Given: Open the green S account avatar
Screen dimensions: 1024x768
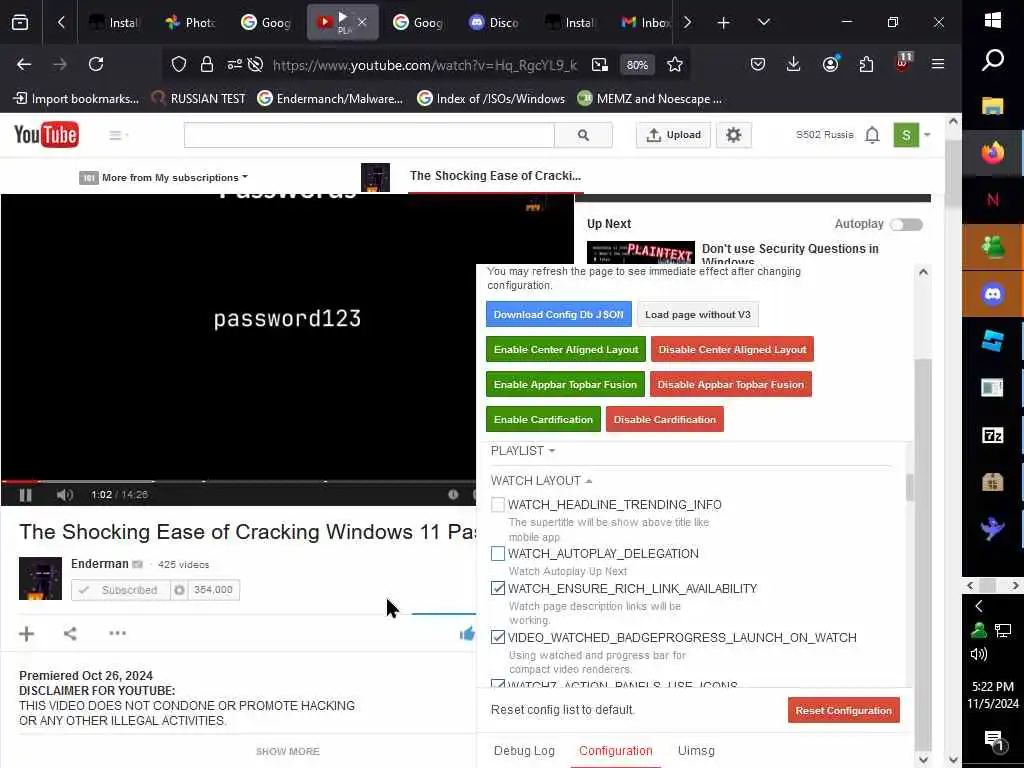Looking at the screenshot, I should tap(906, 135).
